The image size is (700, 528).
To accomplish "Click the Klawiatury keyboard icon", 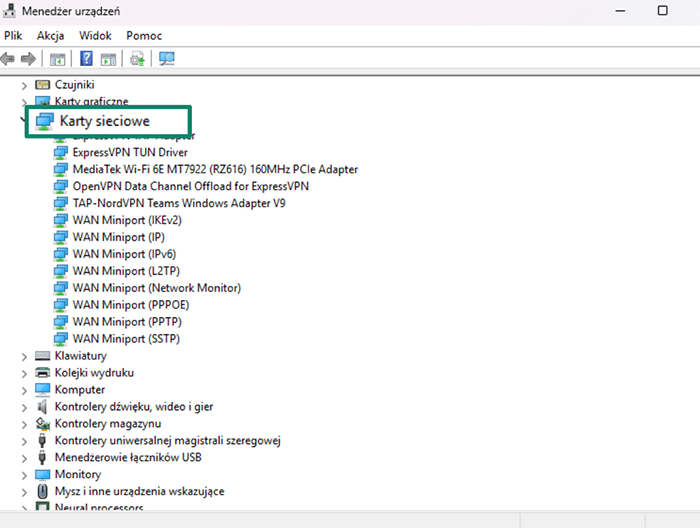I will 43,356.
